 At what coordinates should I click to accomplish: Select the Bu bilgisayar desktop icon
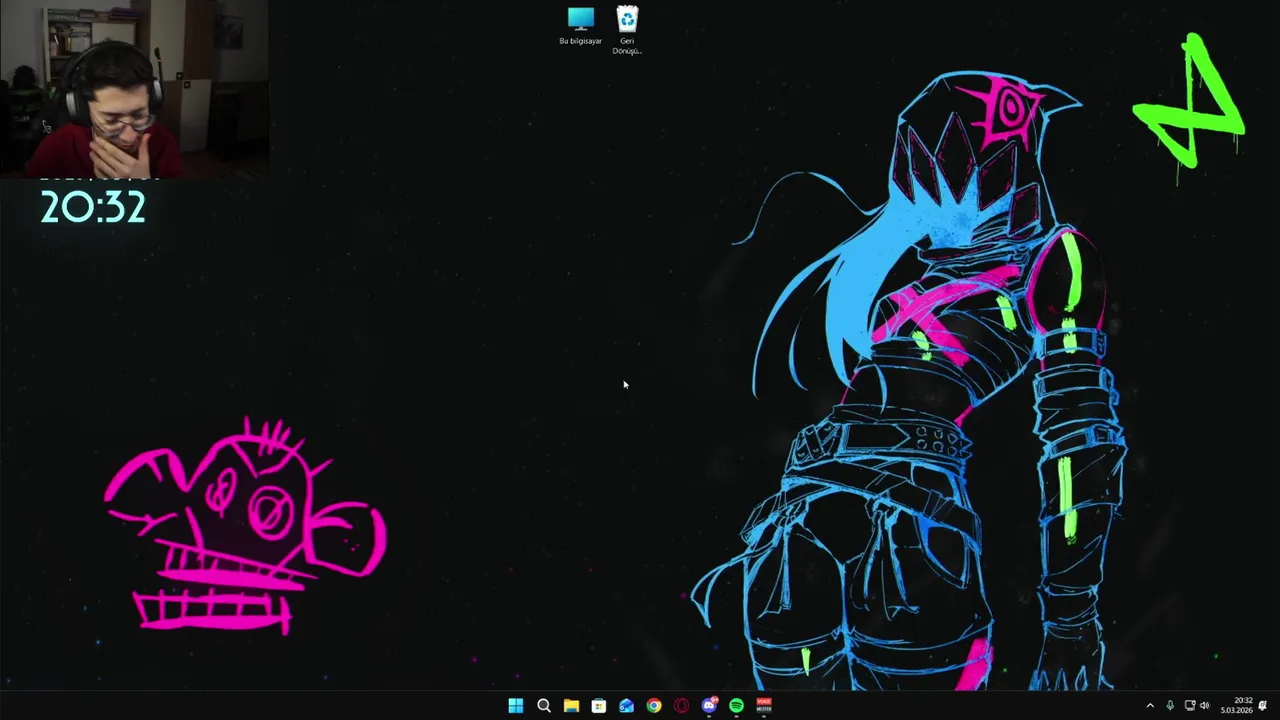581,27
